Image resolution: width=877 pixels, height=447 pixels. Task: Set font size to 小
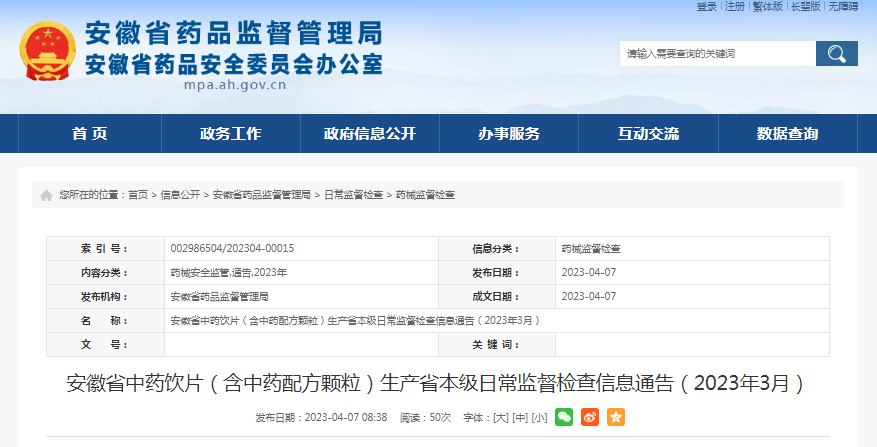click(539, 417)
